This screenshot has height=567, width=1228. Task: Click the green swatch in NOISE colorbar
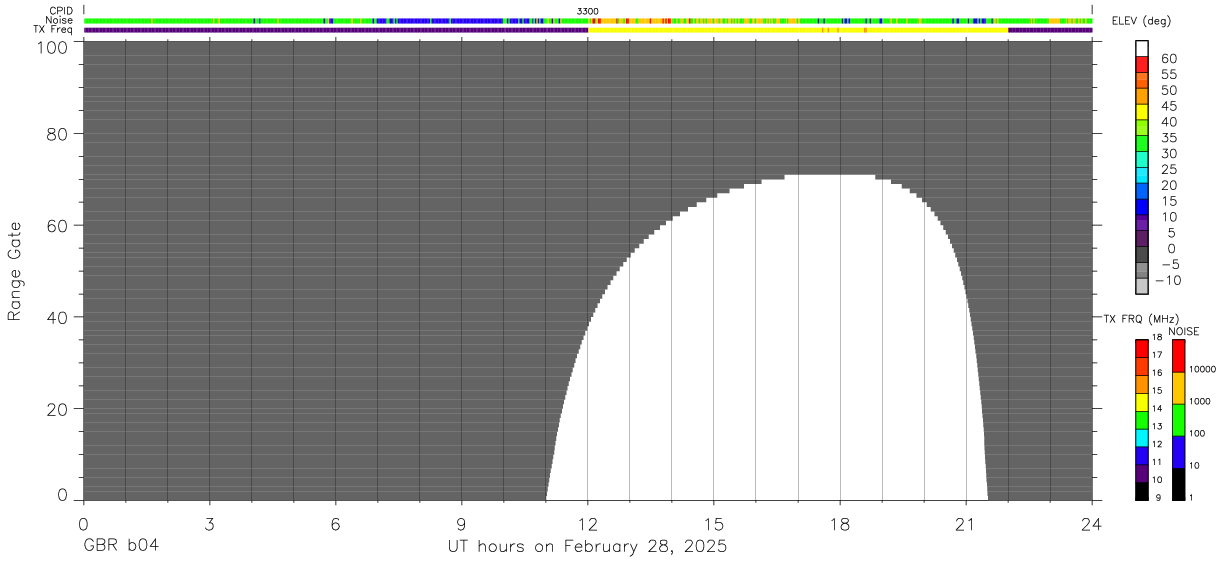1178,420
